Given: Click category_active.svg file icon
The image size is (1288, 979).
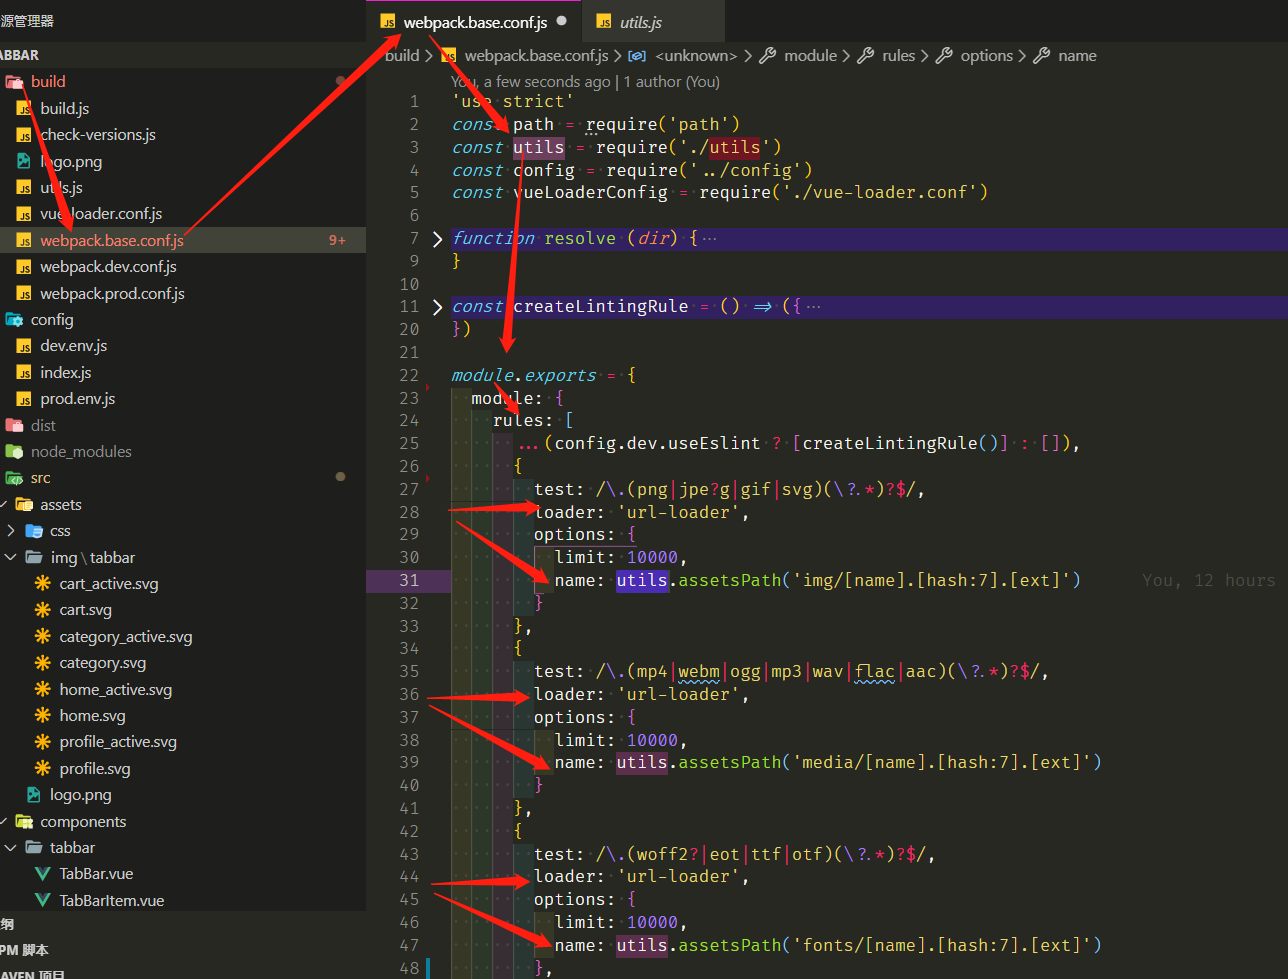Looking at the screenshot, I should pos(43,637).
